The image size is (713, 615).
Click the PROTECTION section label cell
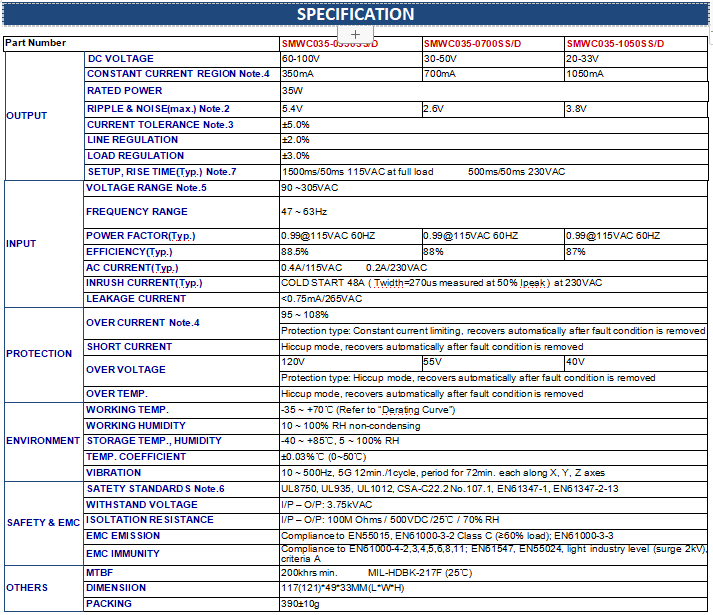coord(39,353)
